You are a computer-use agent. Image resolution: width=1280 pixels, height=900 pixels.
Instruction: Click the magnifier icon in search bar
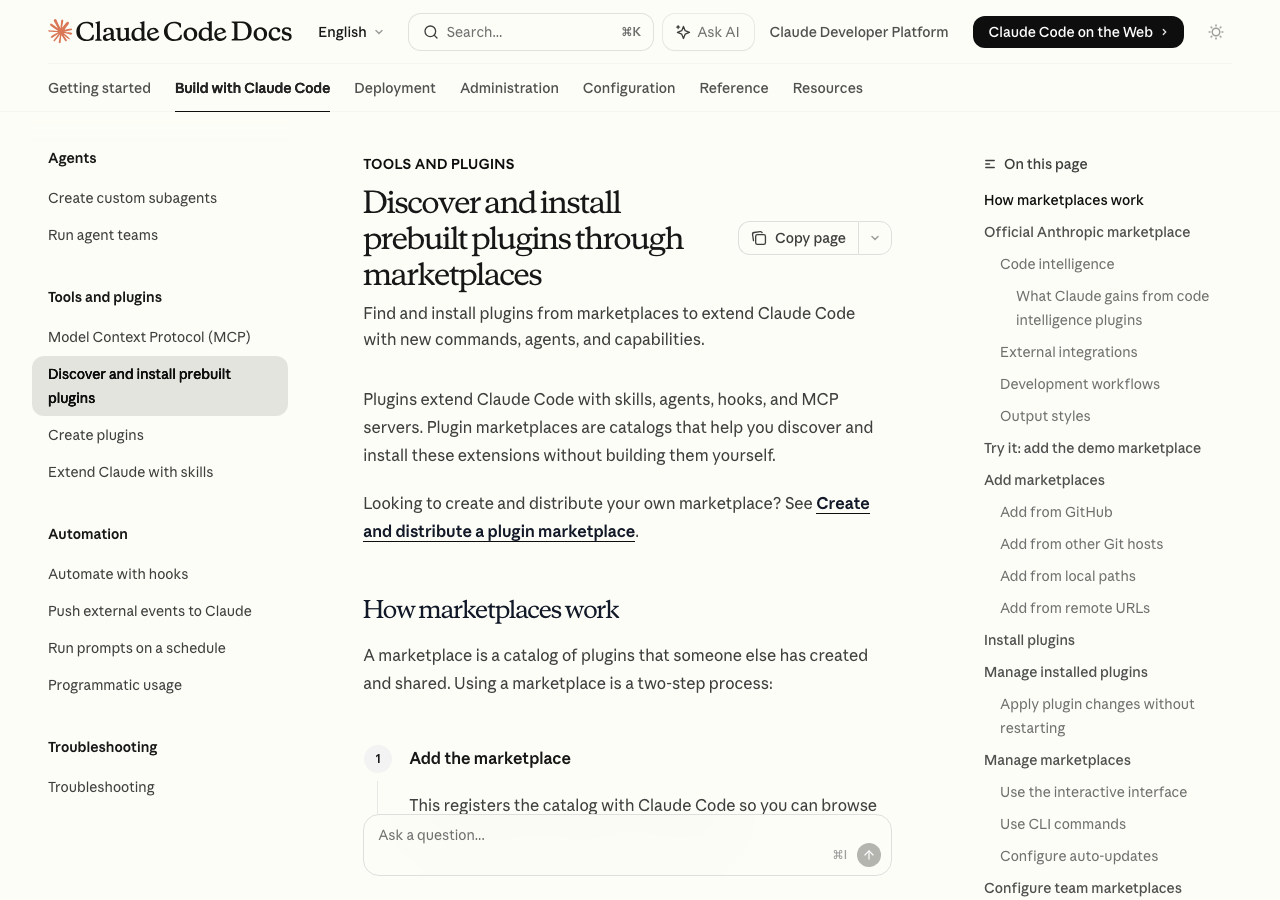pyautogui.click(x=431, y=32)
